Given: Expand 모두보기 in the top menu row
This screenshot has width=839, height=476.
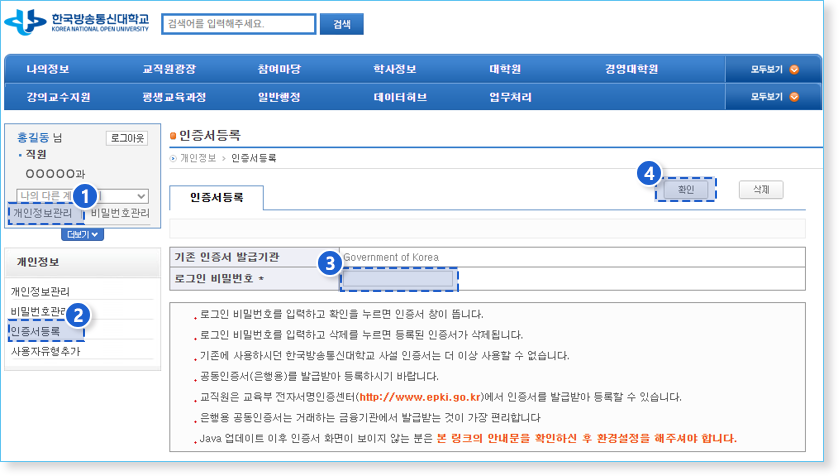Looking at the screenshot, I should coord(773,69).
